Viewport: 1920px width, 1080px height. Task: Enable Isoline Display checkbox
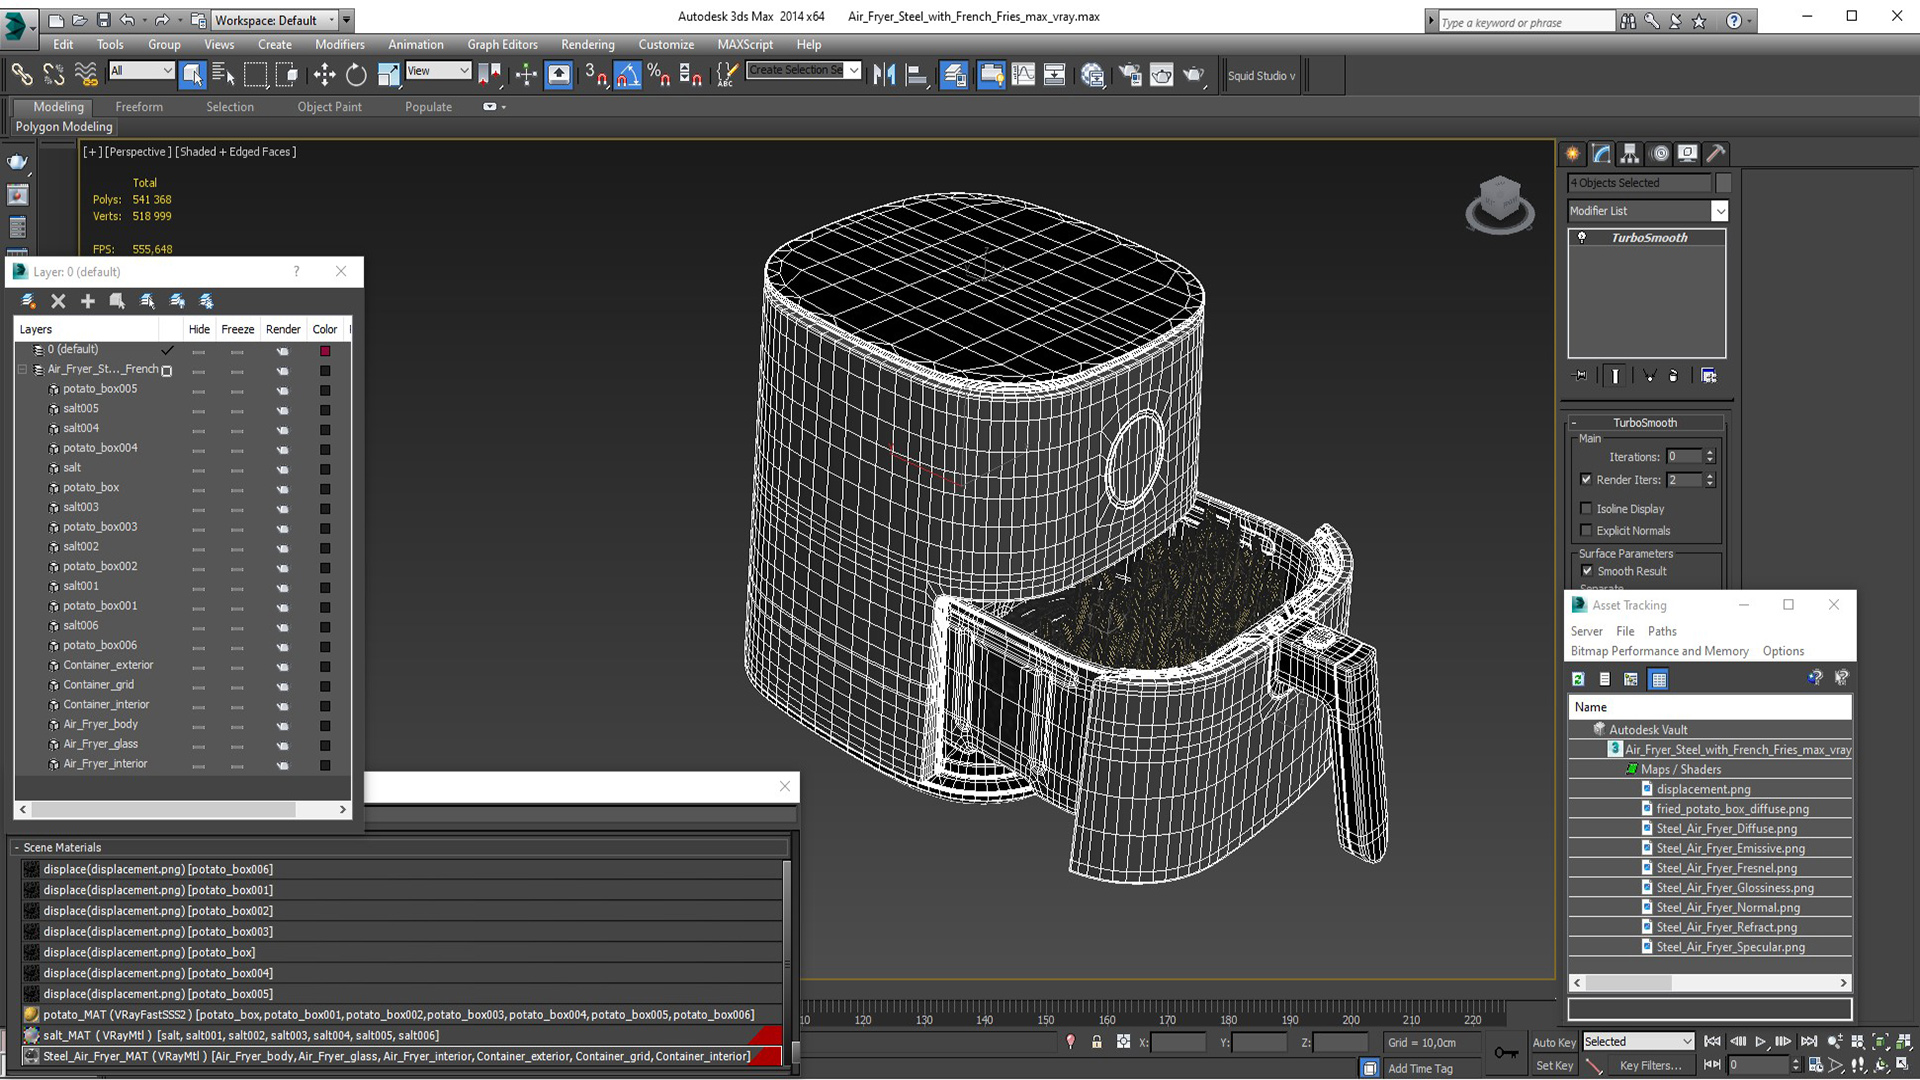pos(1586,509)
